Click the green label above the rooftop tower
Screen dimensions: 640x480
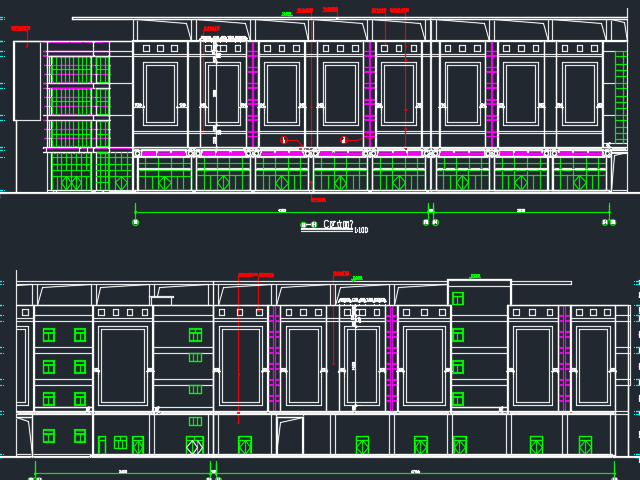pyautogui.click(x=475, y=276)
